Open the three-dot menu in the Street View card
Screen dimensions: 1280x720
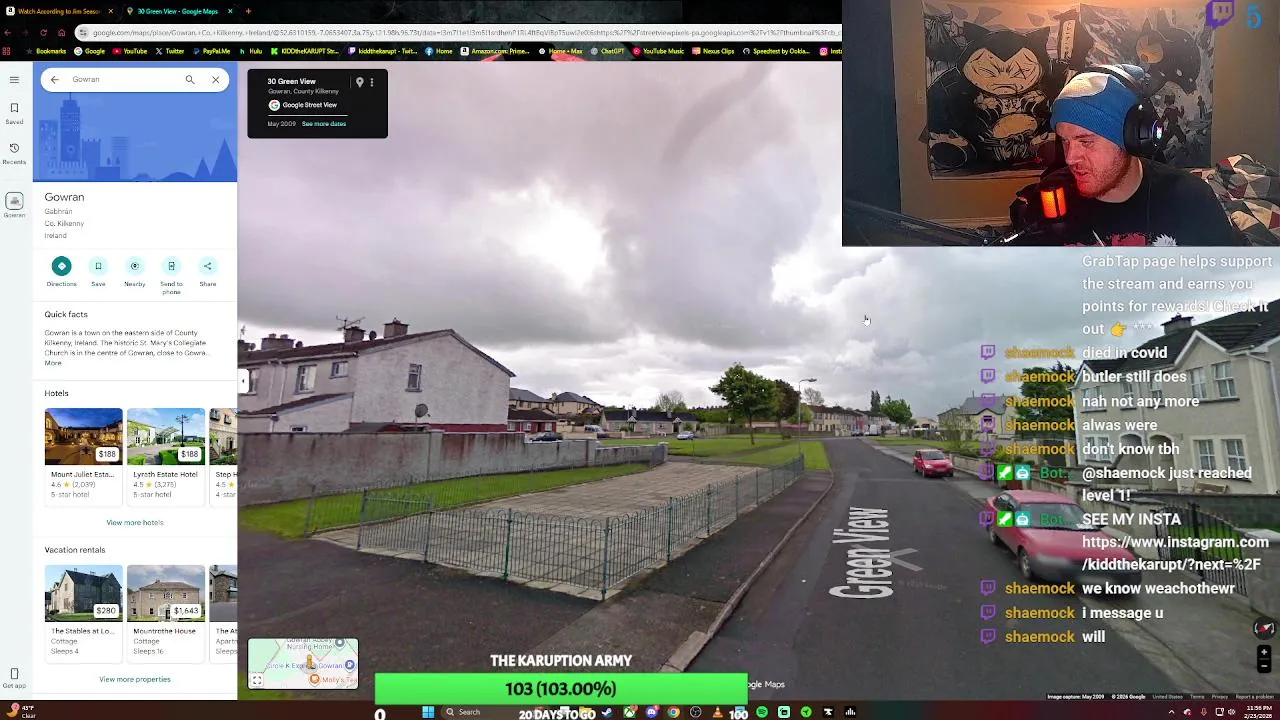(x=371, y=82)
